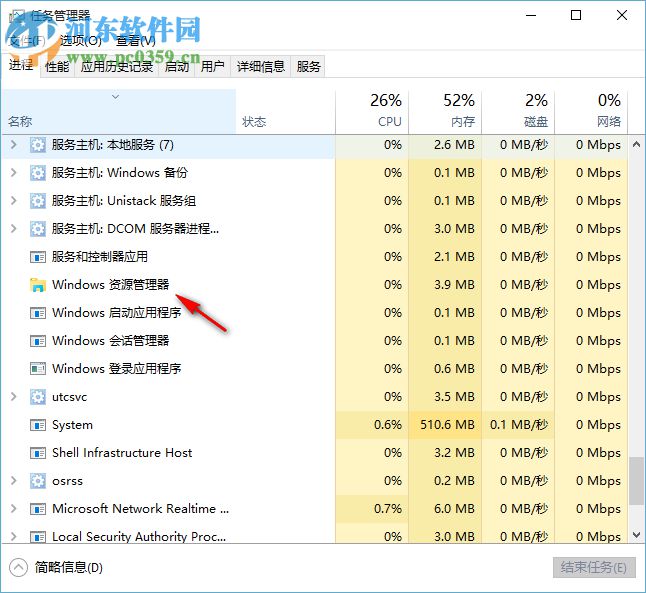Sort by the 状态 column header
The height and width of the screenshot is (593, 646).
(x=286, y=112)
